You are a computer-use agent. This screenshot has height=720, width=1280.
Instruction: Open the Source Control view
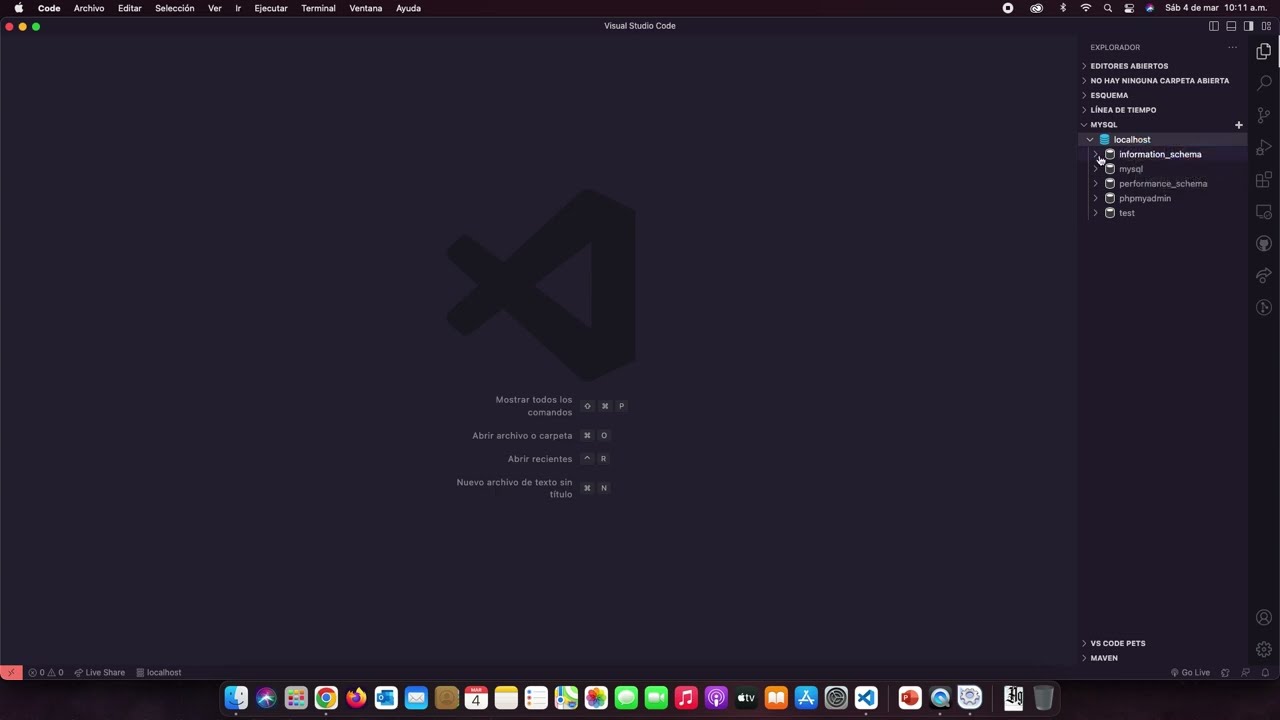click(1264, 116)
